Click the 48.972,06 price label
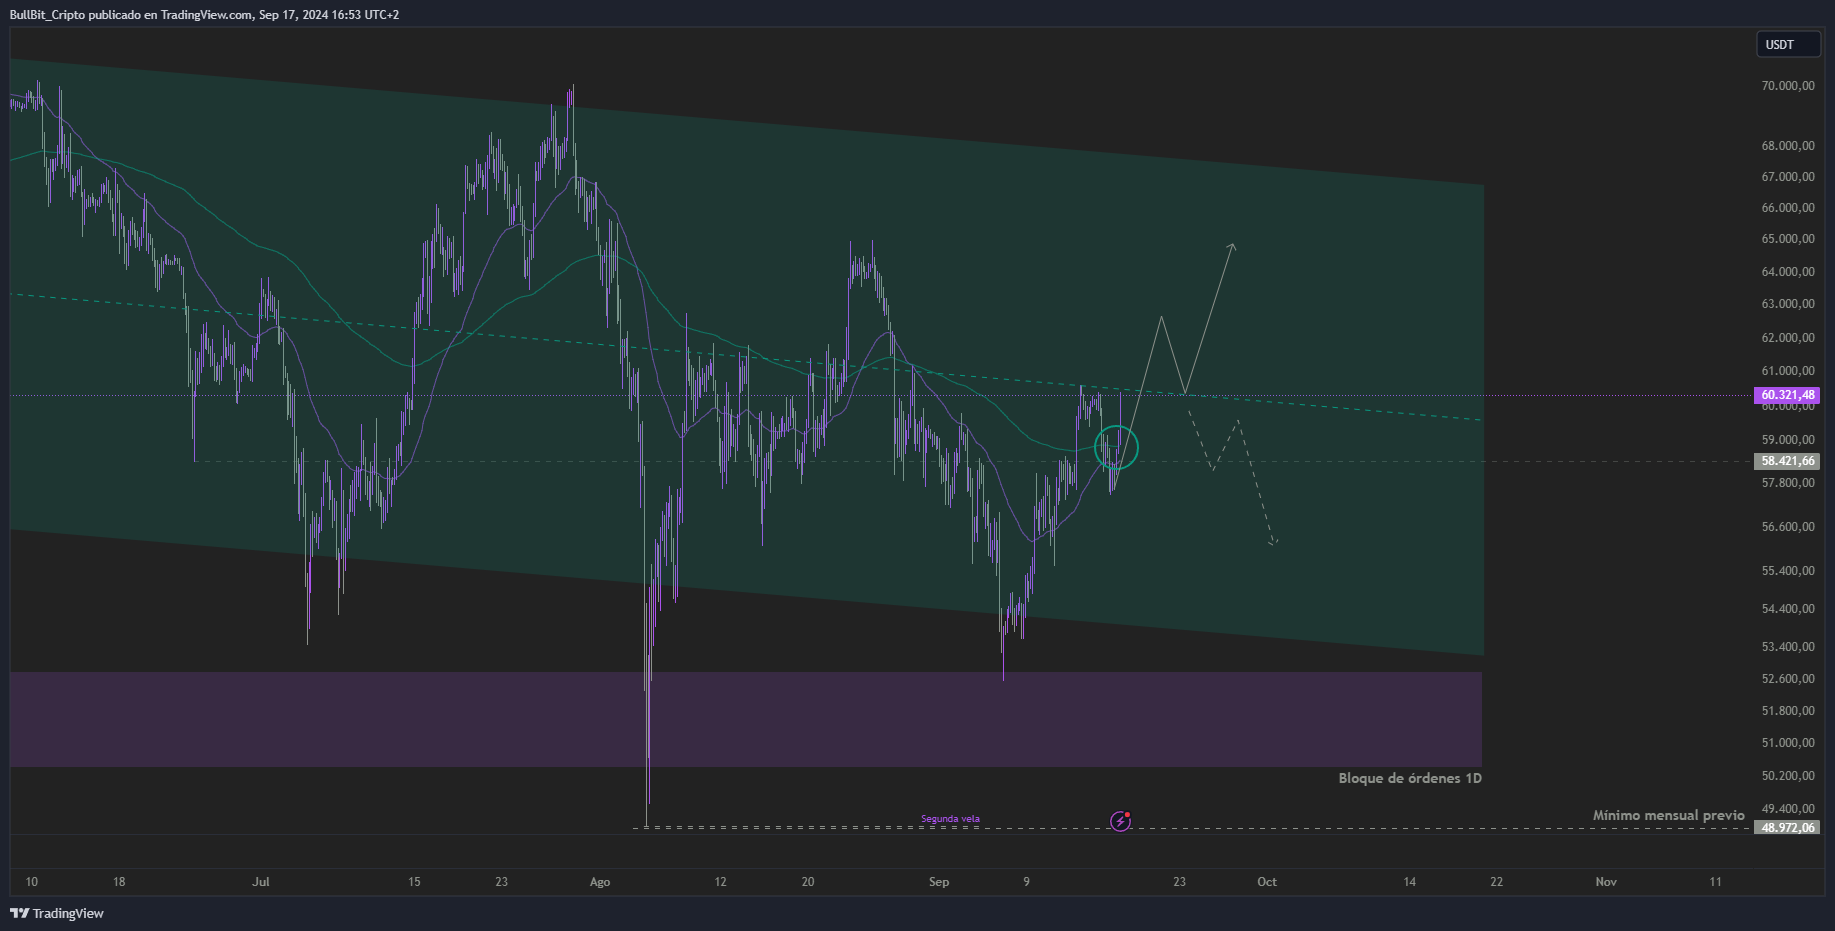Screen dimensions: 1835x931 [1787, 827]
